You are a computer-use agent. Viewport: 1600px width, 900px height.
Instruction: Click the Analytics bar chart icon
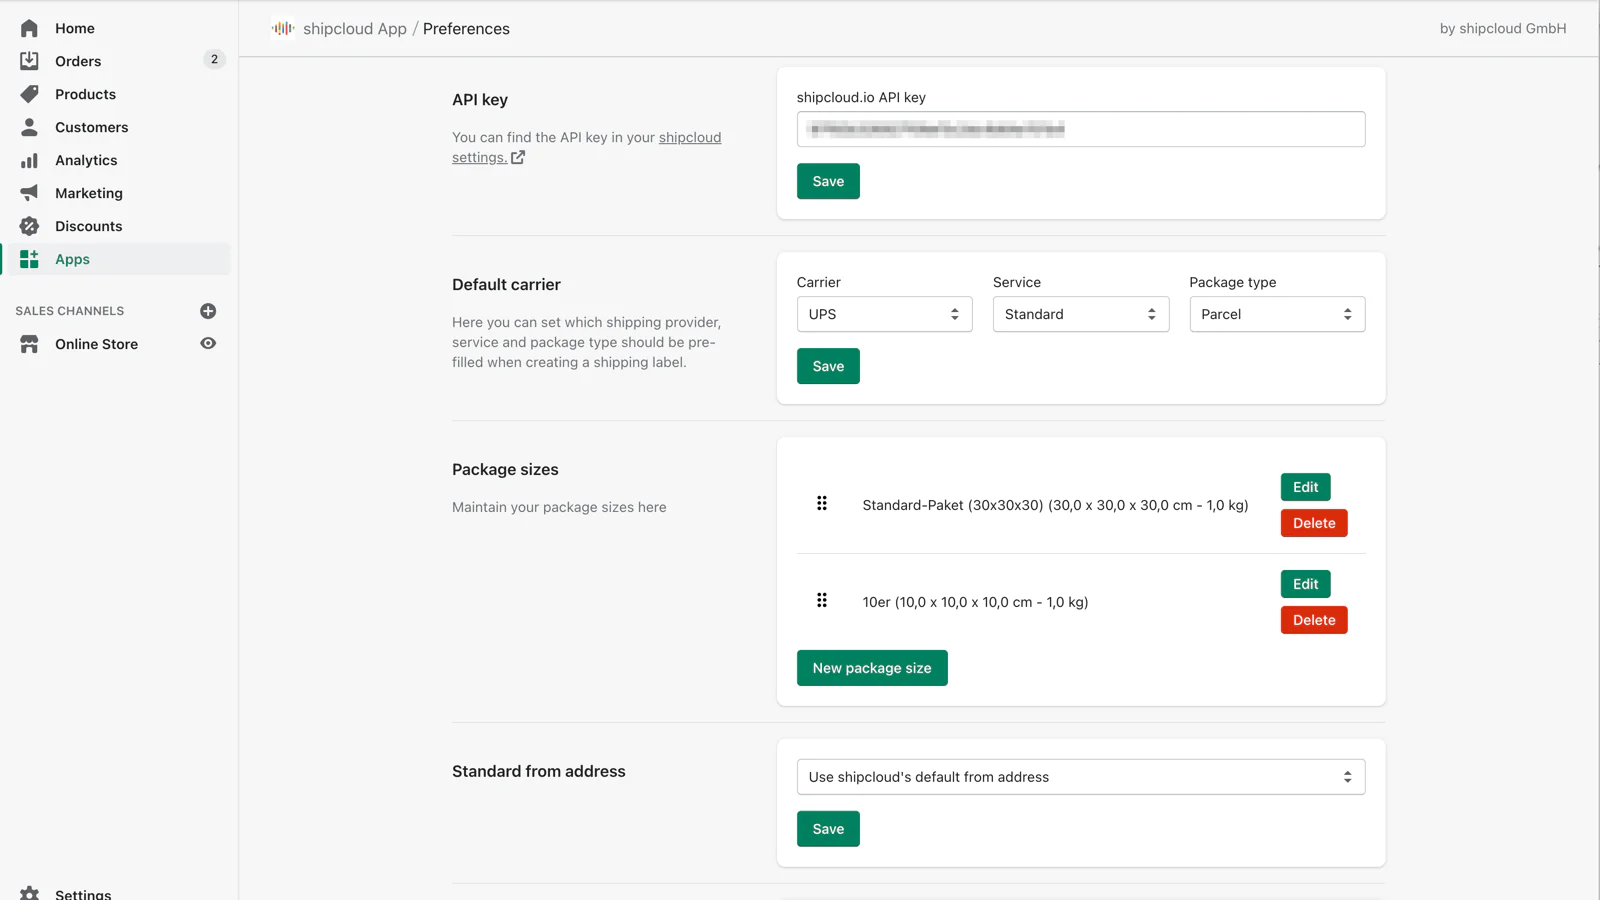click(29, 160)
